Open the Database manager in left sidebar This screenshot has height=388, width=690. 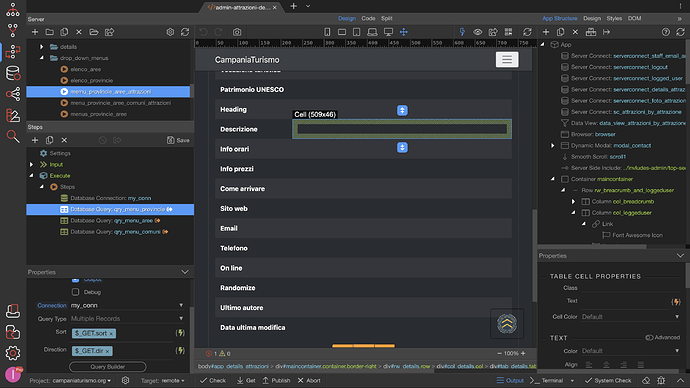tap(13, 73)
